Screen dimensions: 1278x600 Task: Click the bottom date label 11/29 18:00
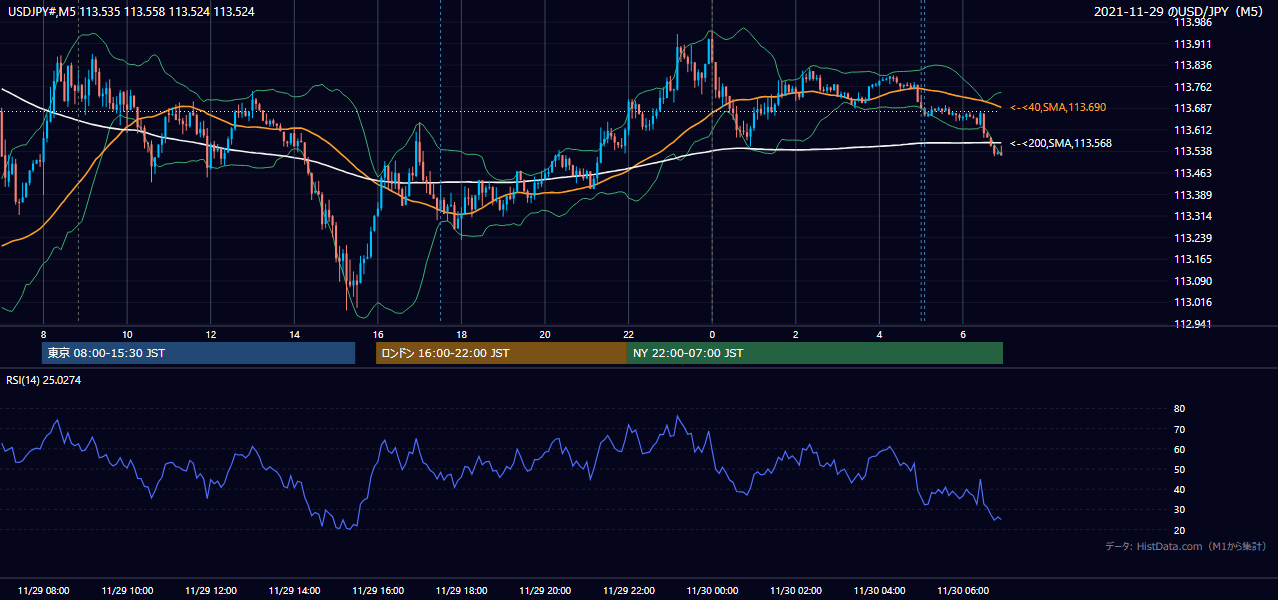pyautogui.click(x=461, y=591)
